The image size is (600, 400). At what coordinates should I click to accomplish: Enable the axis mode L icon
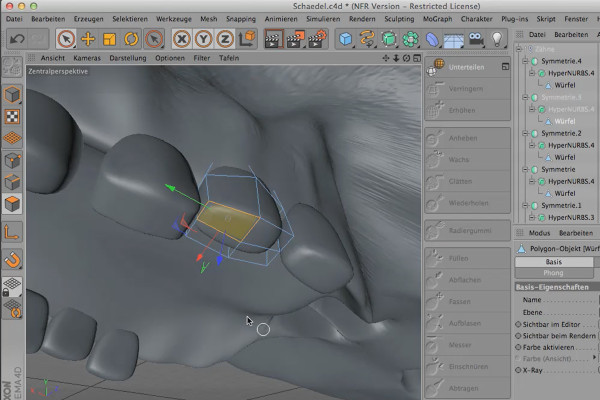coord(11,232)
